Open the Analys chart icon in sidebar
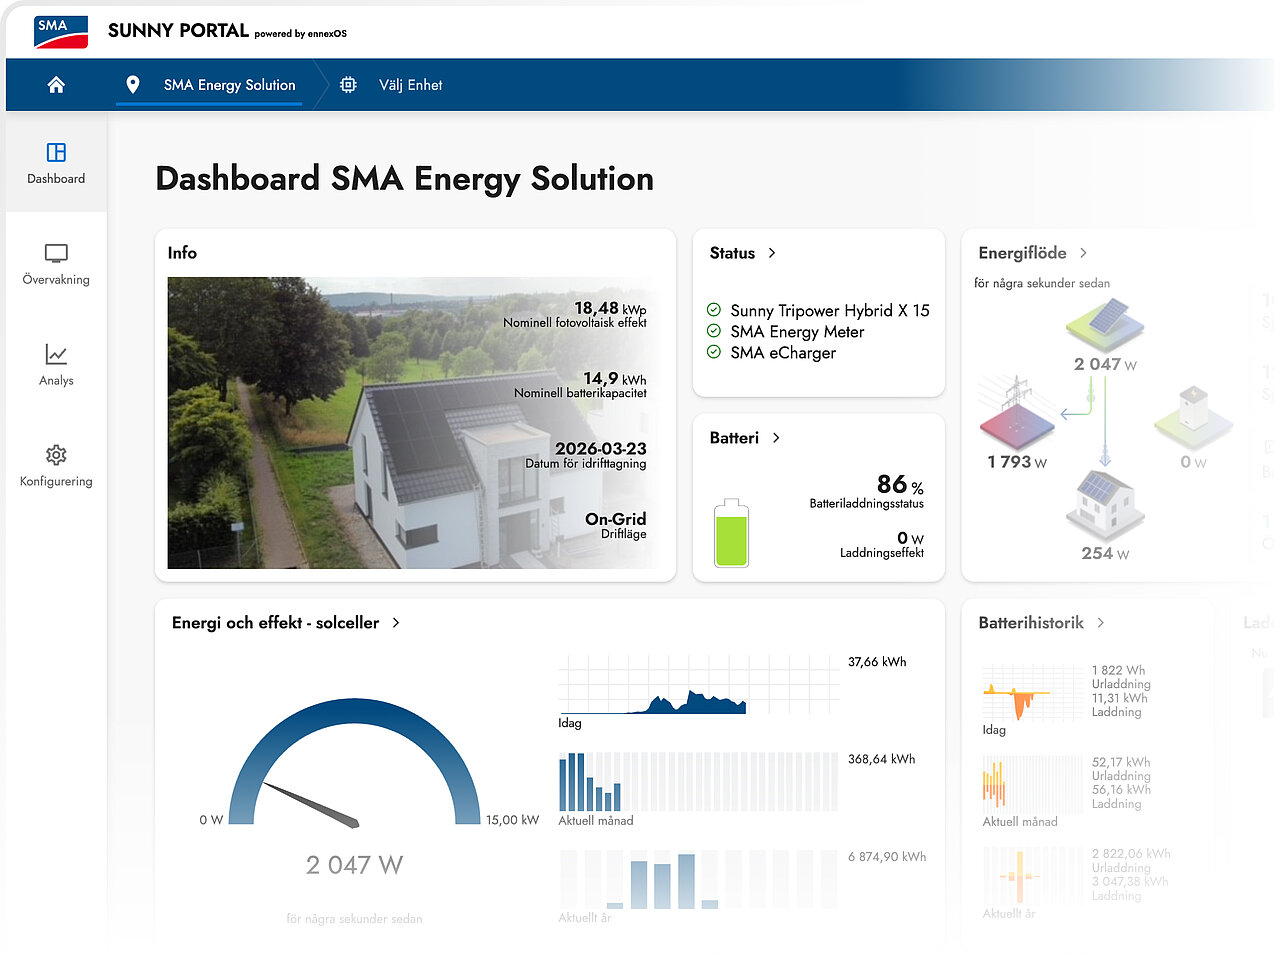This screenshot has width=1280, height=964. coord(56,354)
